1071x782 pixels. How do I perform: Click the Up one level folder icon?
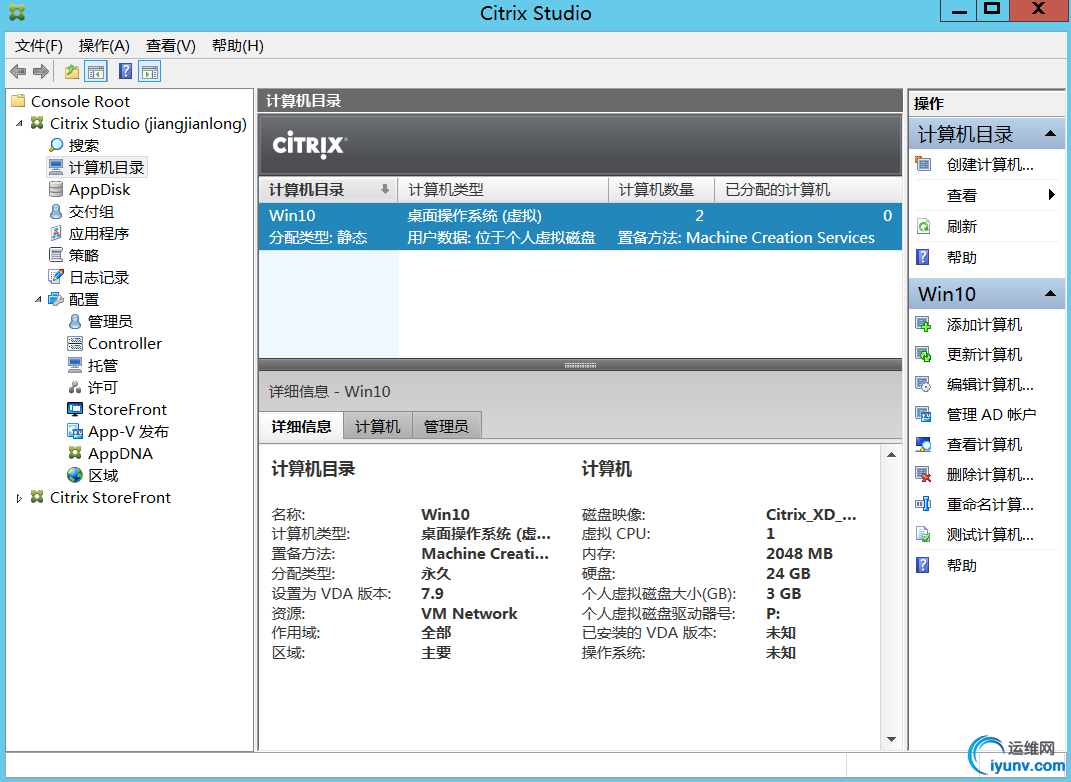click(x=72, y=71)
